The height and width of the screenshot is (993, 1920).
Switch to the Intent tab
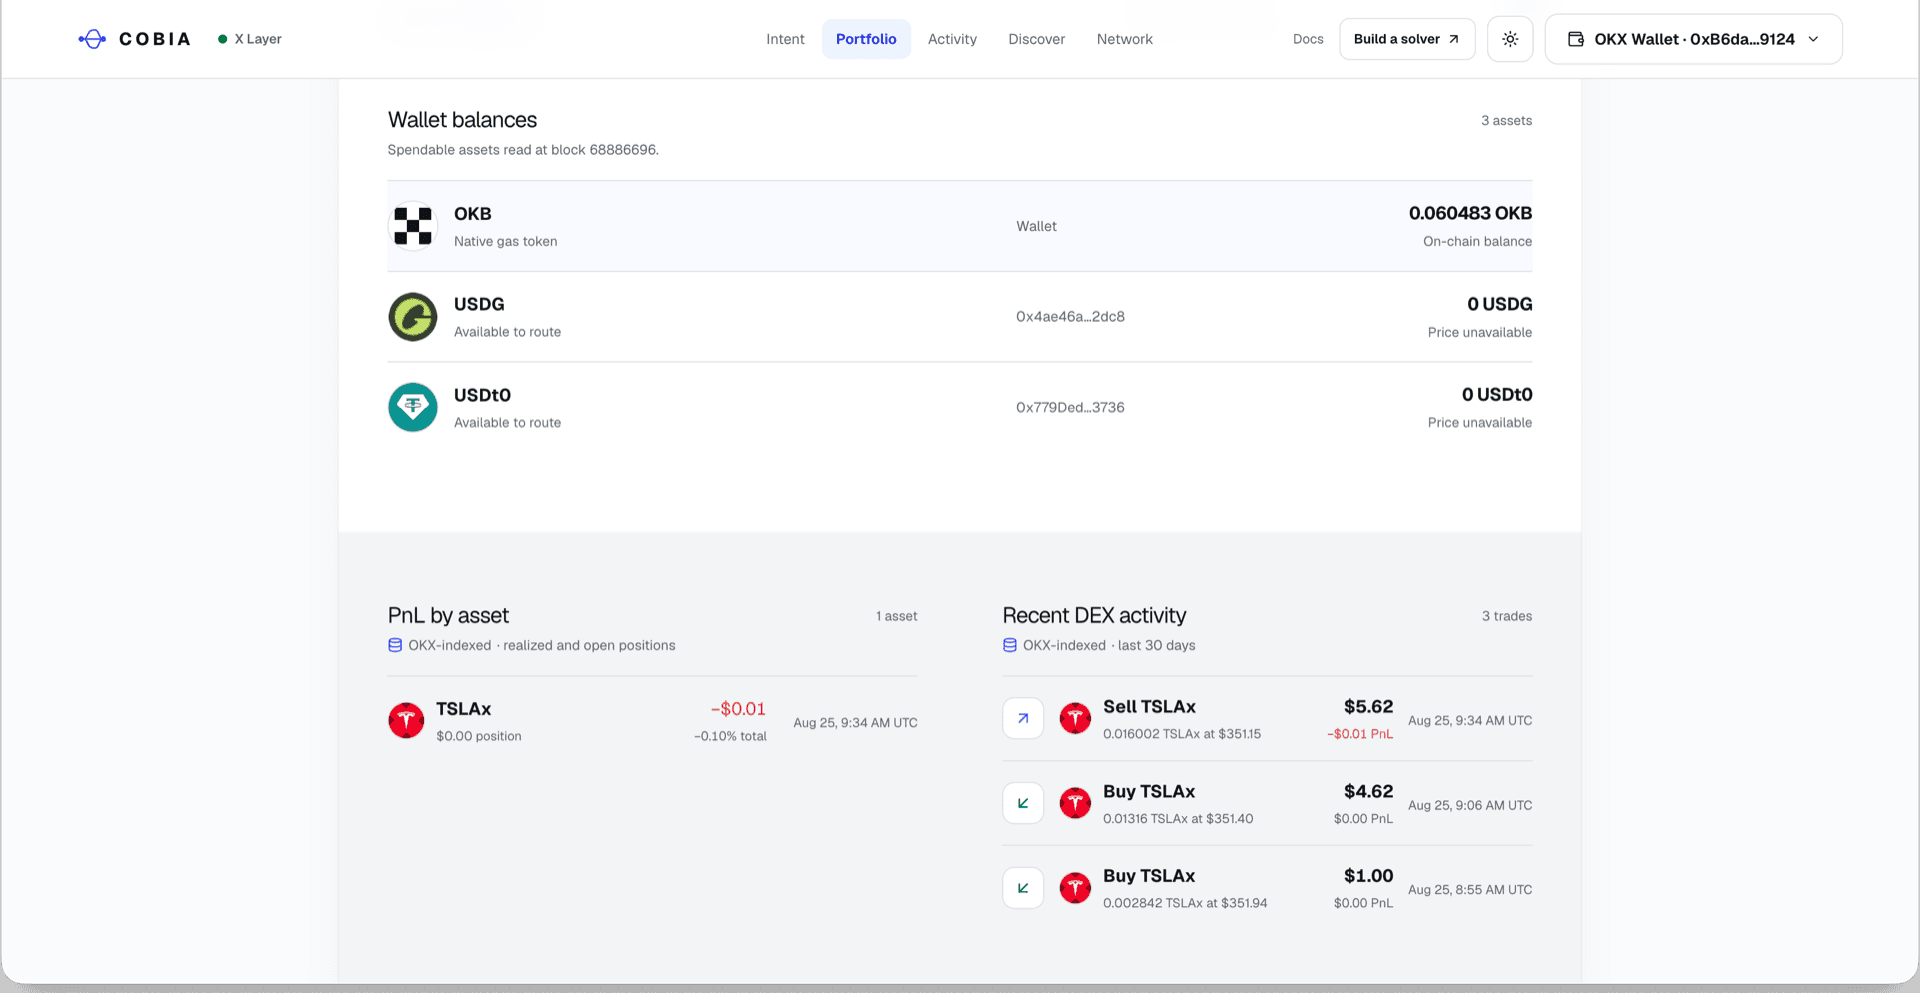pos(785,39)
